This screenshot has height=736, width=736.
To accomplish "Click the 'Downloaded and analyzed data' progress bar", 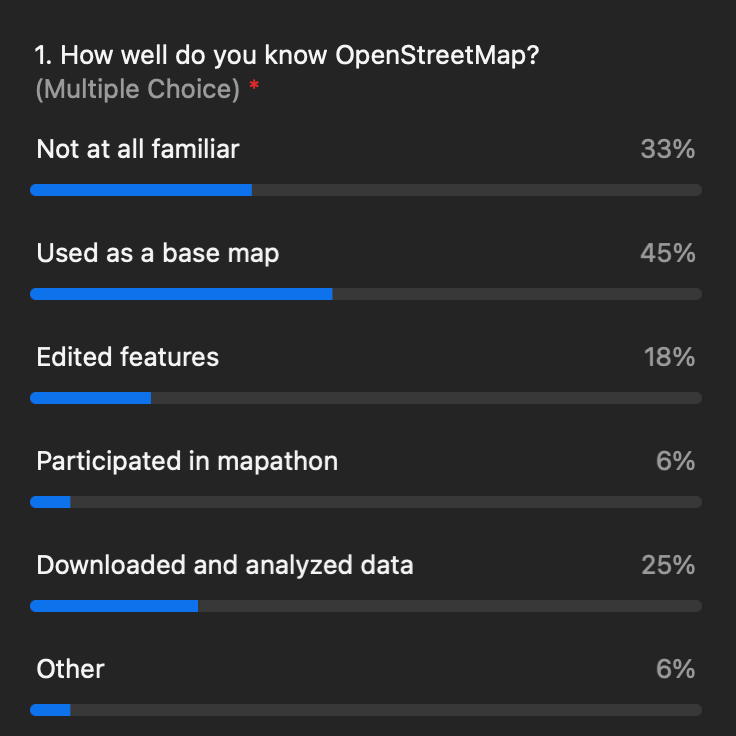I will 366,606.
